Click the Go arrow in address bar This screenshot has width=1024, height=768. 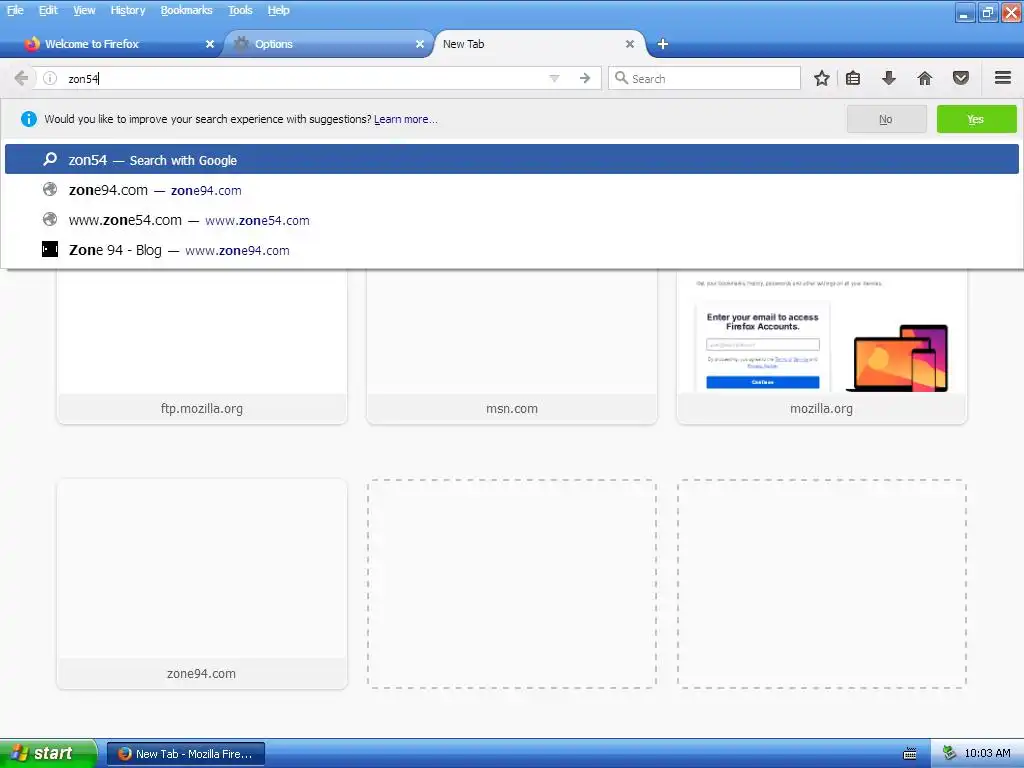tap(585, 78)
